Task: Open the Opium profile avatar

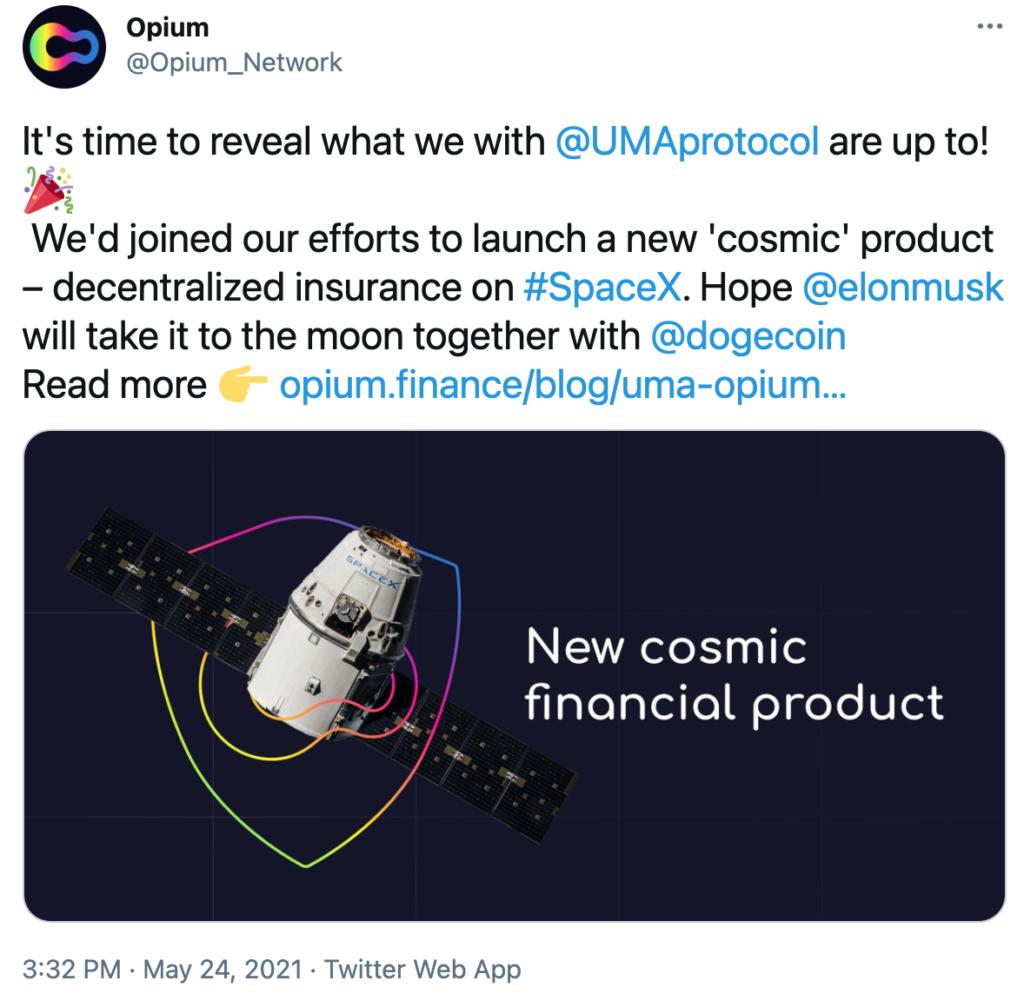Action: click(x=63, y=46)
